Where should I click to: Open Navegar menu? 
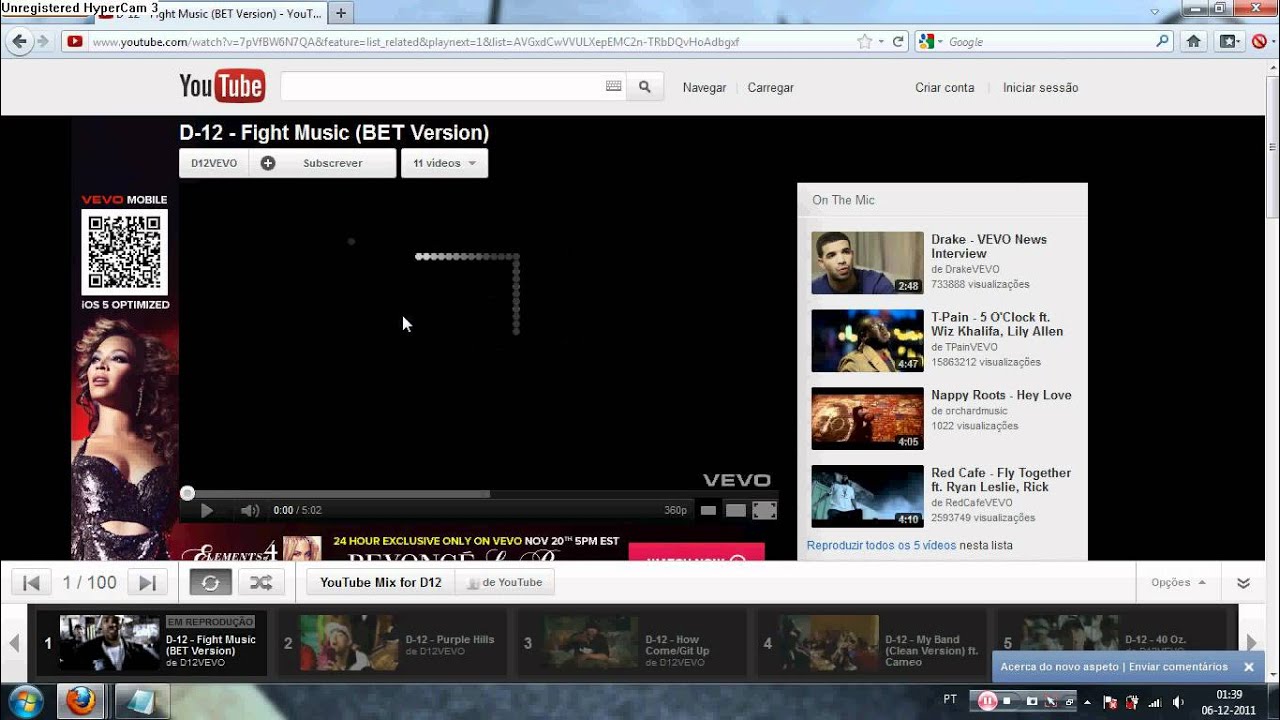tap(704, 88)
